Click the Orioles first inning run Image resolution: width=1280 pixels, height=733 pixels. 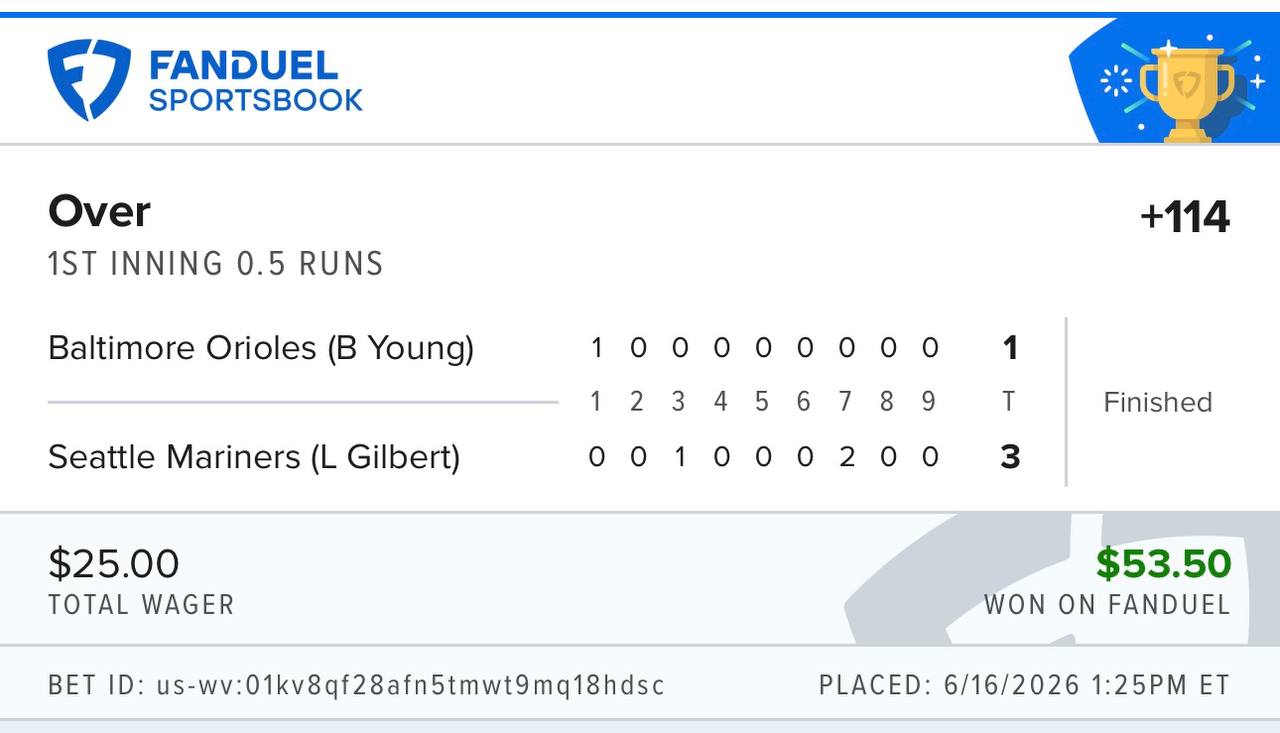(596, 348)
